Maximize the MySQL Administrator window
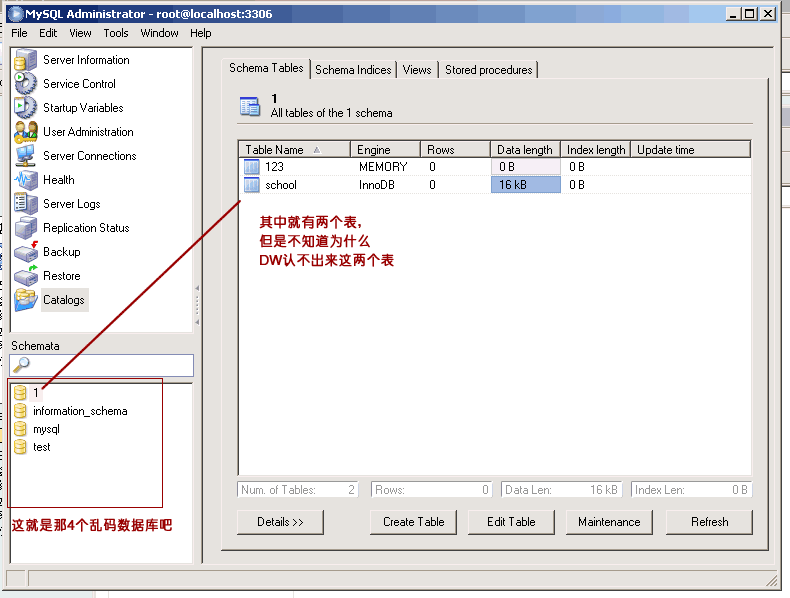This screenshot has height=598, width=790. (x=750, y=14)
